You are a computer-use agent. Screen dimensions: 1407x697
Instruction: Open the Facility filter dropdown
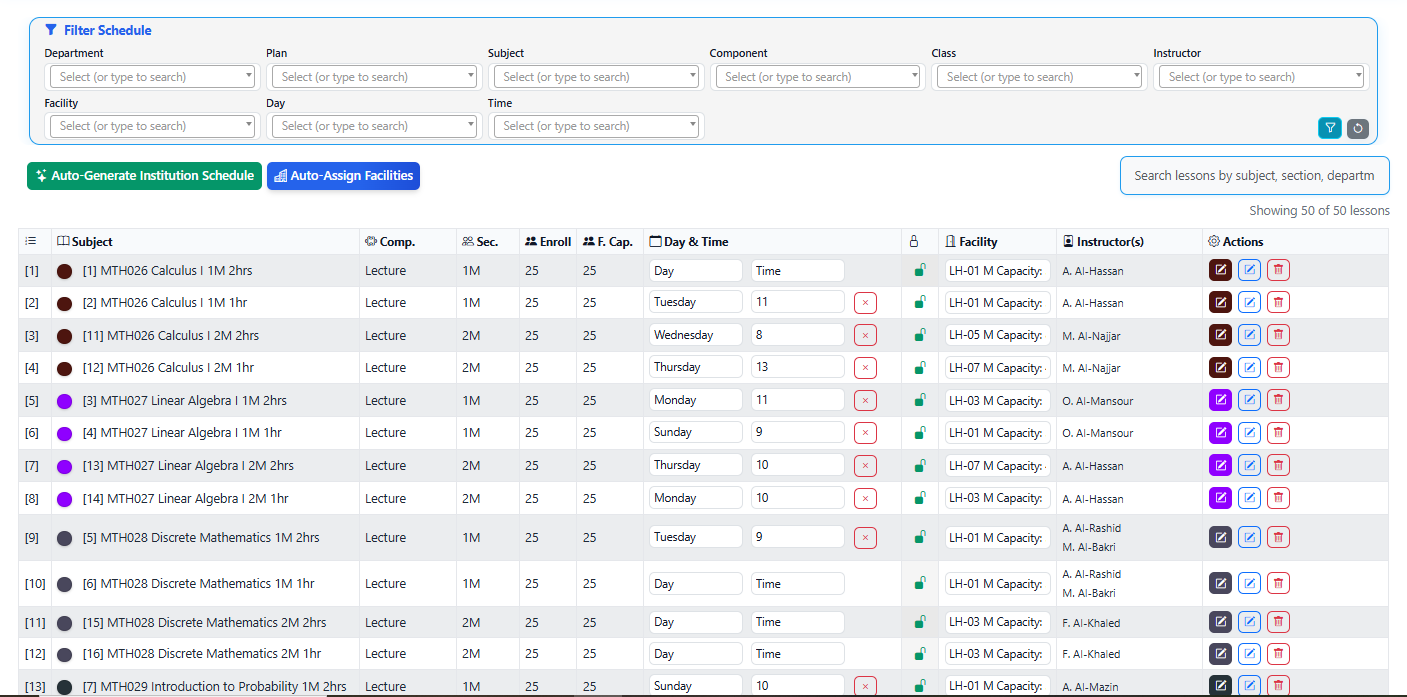152,126
